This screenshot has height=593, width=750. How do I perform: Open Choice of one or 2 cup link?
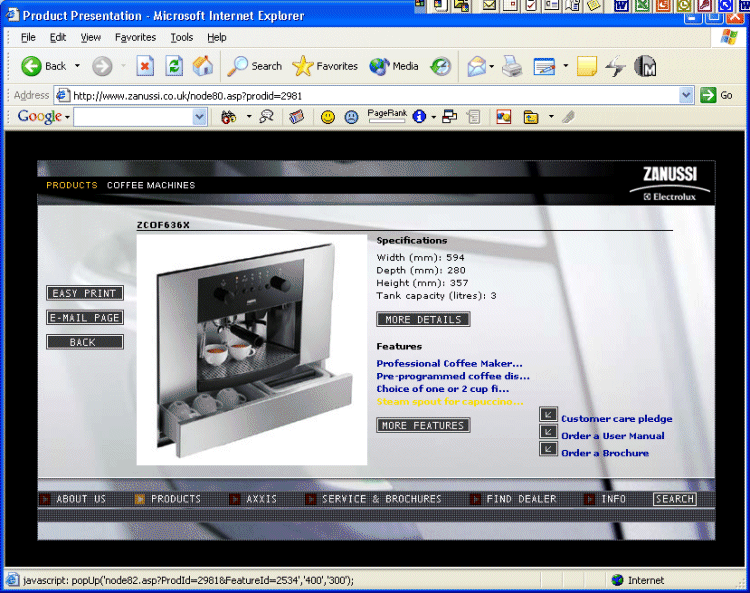point(442,389)
